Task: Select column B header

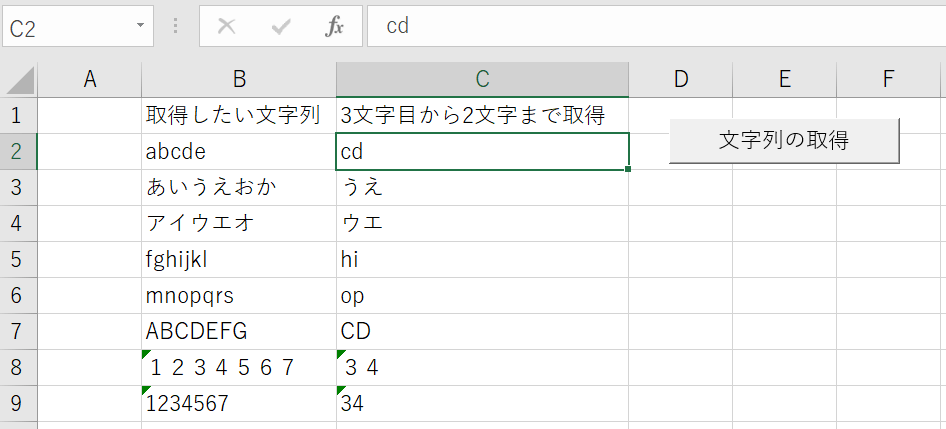Action: point(239,80)
